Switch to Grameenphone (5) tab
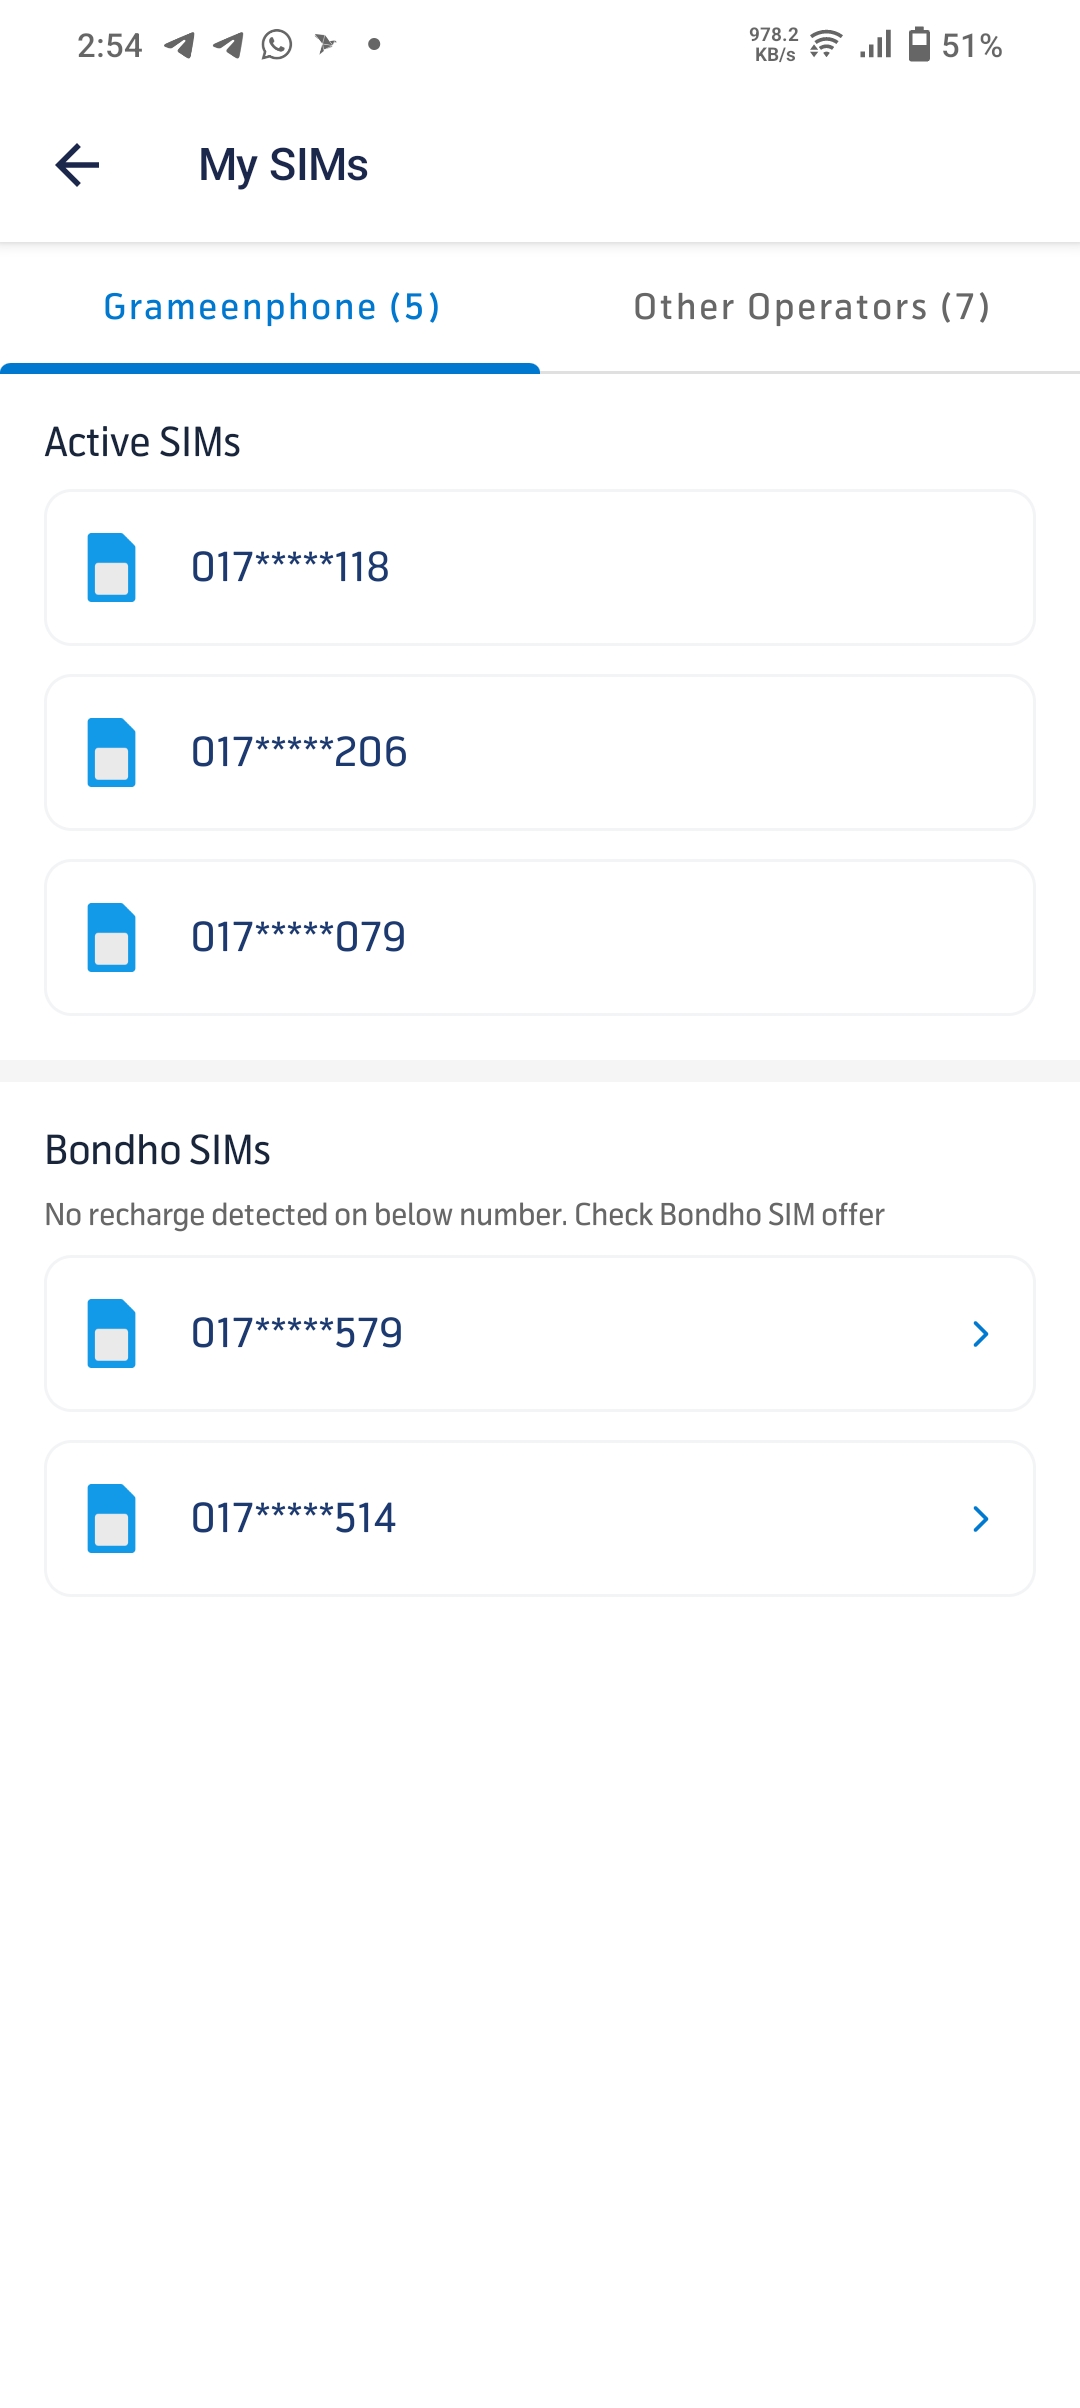Viewport: 1080px width, 2408px height. [x=271, y=307]
